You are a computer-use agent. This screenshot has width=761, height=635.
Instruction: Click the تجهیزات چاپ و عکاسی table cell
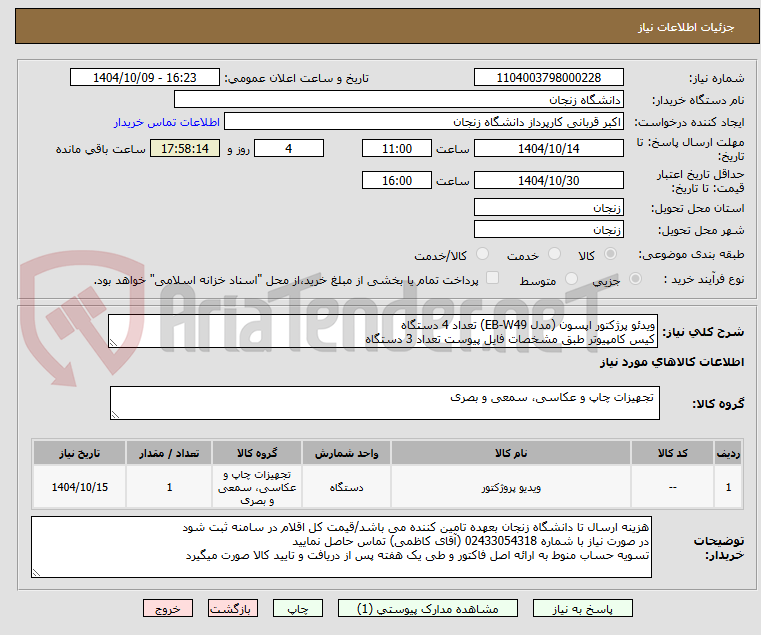pyautogui.click(x=257, y=487)
